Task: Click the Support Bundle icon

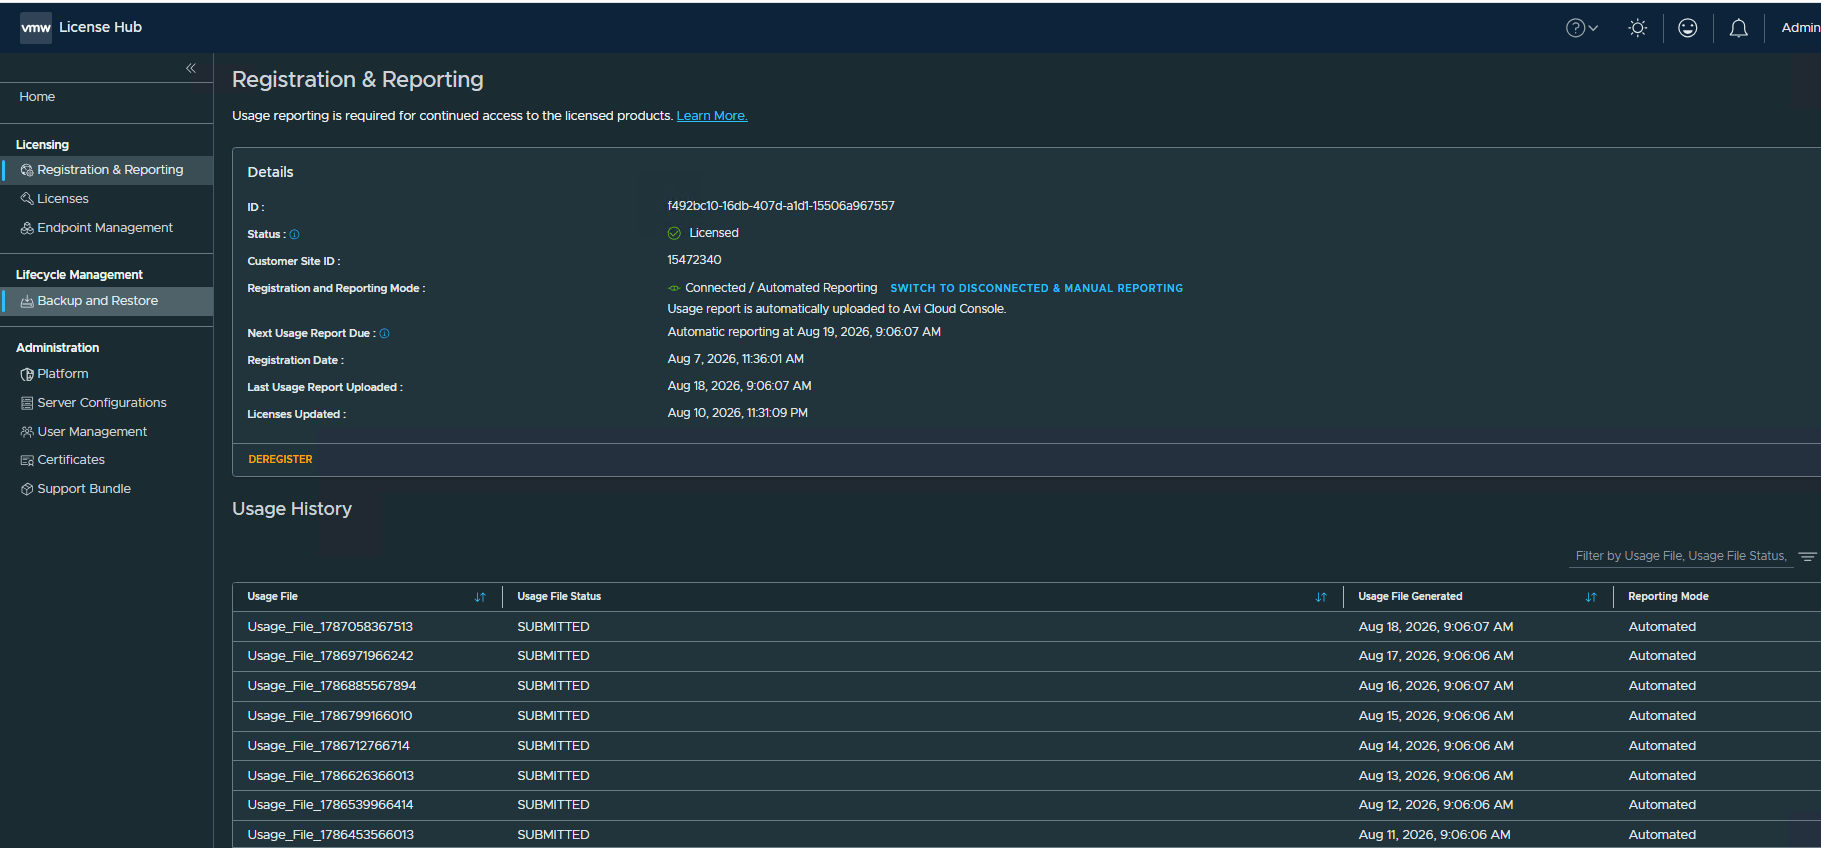Action: [27, 489]
